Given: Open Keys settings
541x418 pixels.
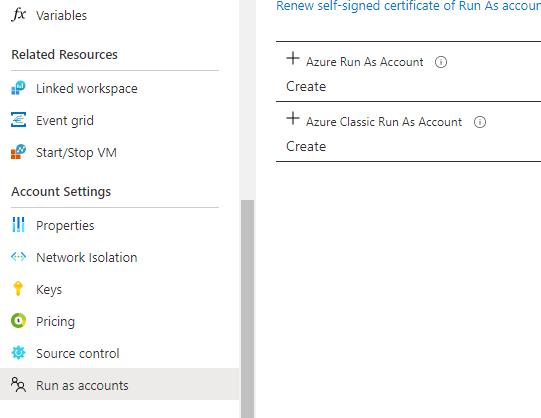Looking at the screenshot, I should [49, 290].
